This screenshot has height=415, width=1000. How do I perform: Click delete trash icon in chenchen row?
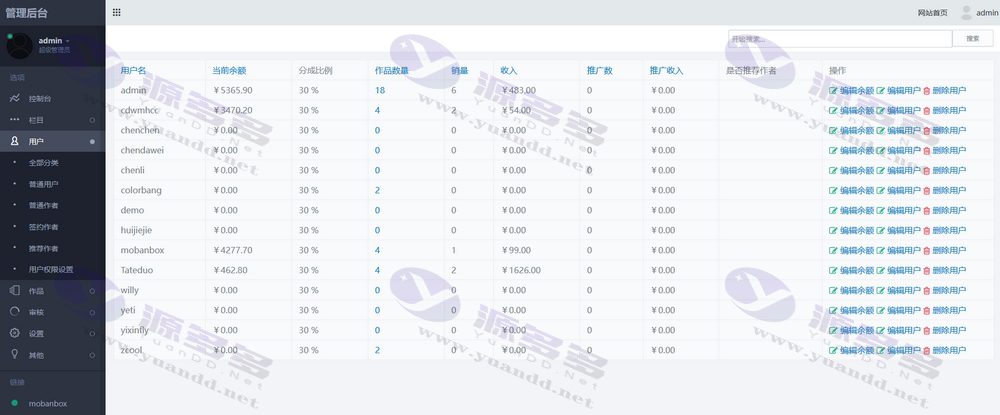pos(927,130)
